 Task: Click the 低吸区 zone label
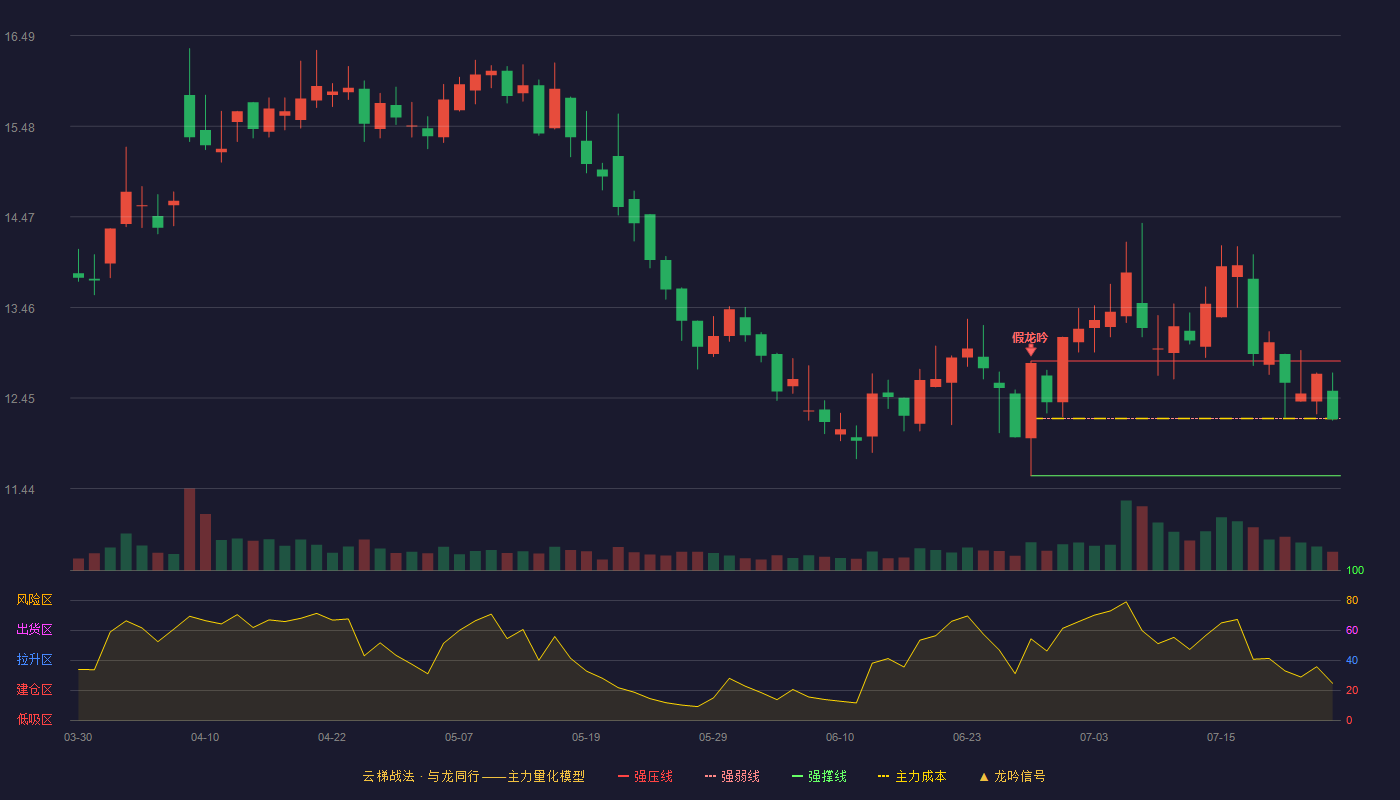tap(34, 719)
